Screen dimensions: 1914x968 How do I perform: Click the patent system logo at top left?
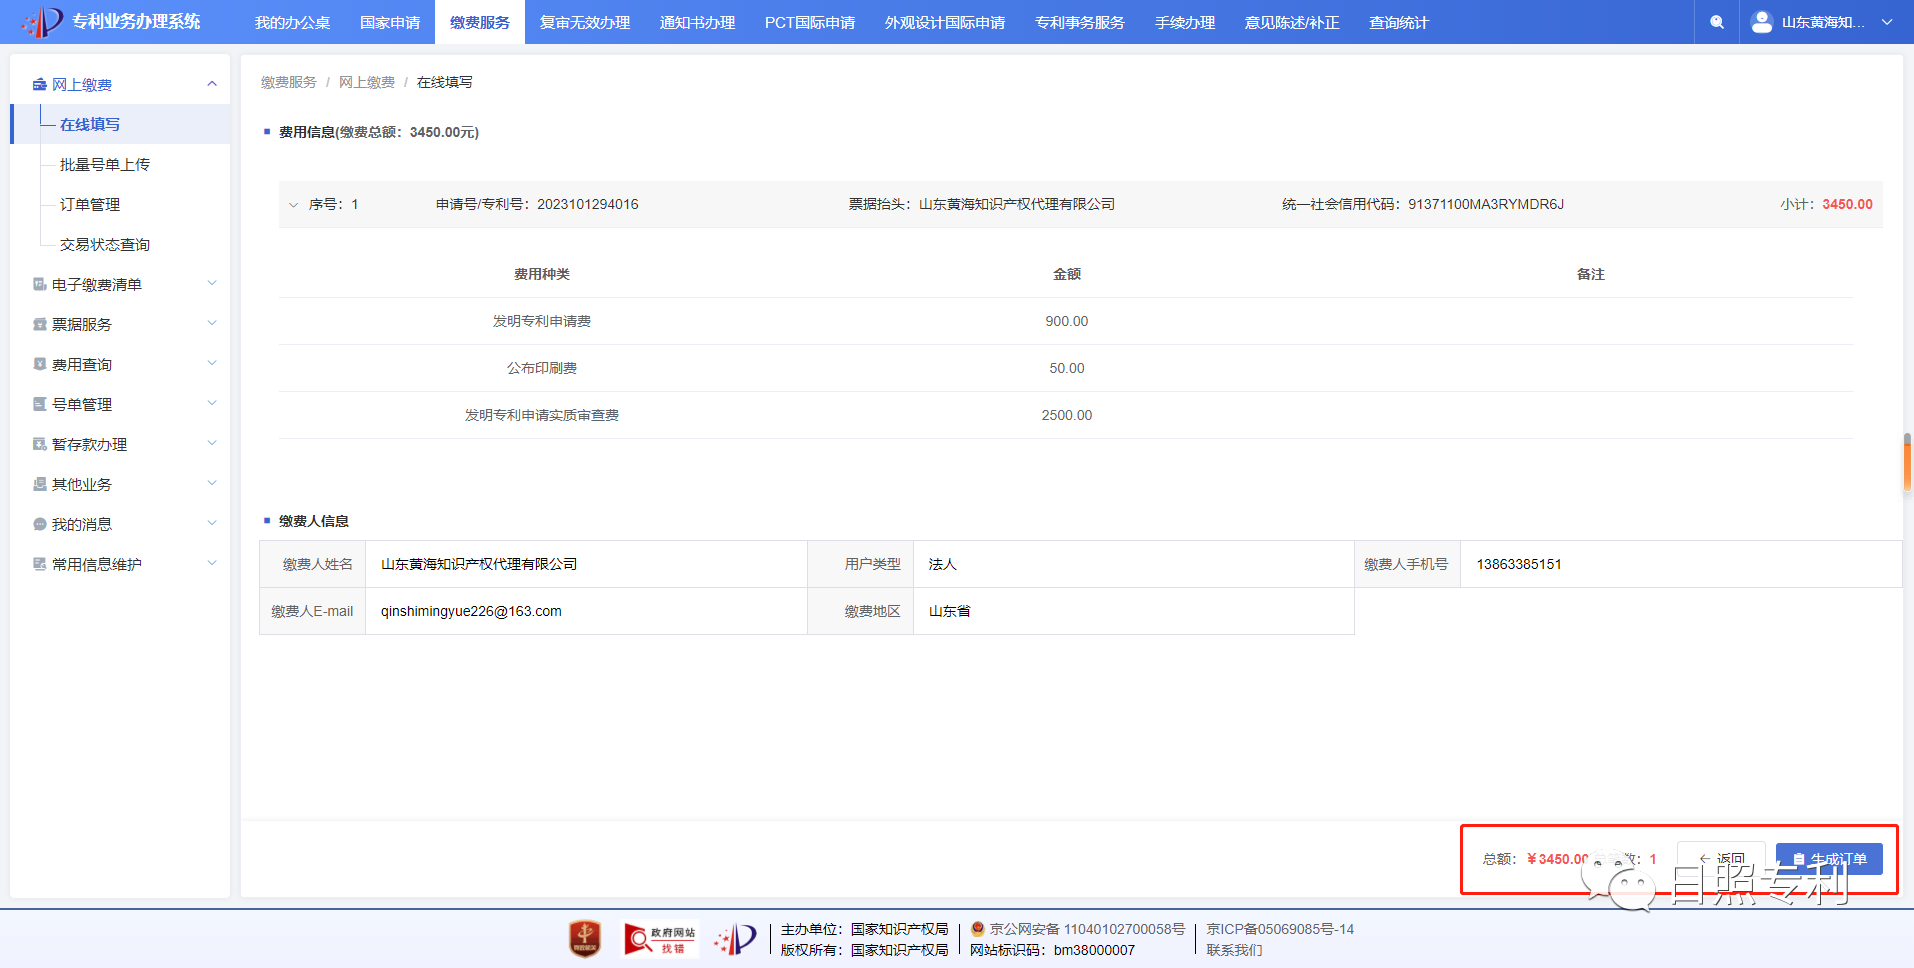tap(42, 22)
